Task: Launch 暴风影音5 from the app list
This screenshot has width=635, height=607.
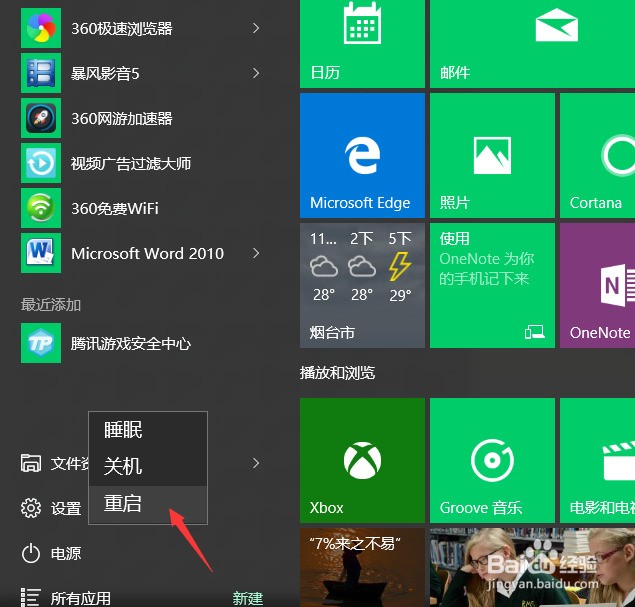Action: [x=142, y=73]
